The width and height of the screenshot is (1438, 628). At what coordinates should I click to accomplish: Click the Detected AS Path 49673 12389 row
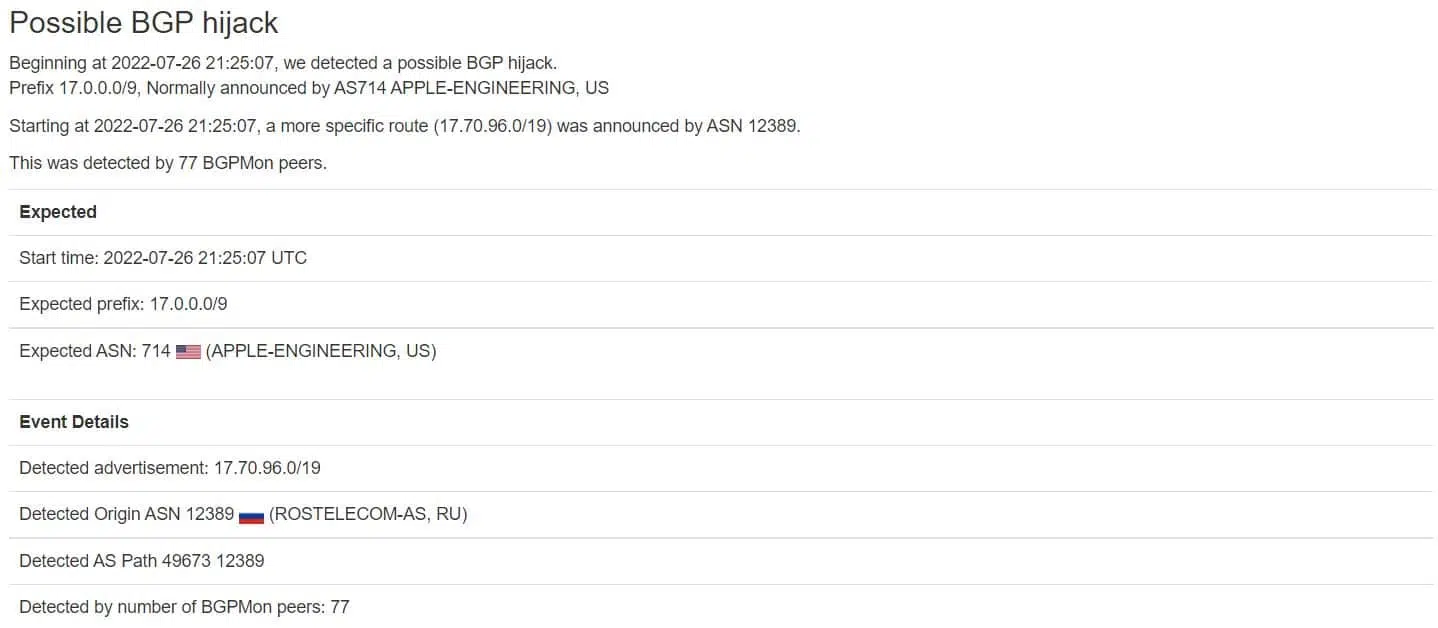click(x=721, y=561)
